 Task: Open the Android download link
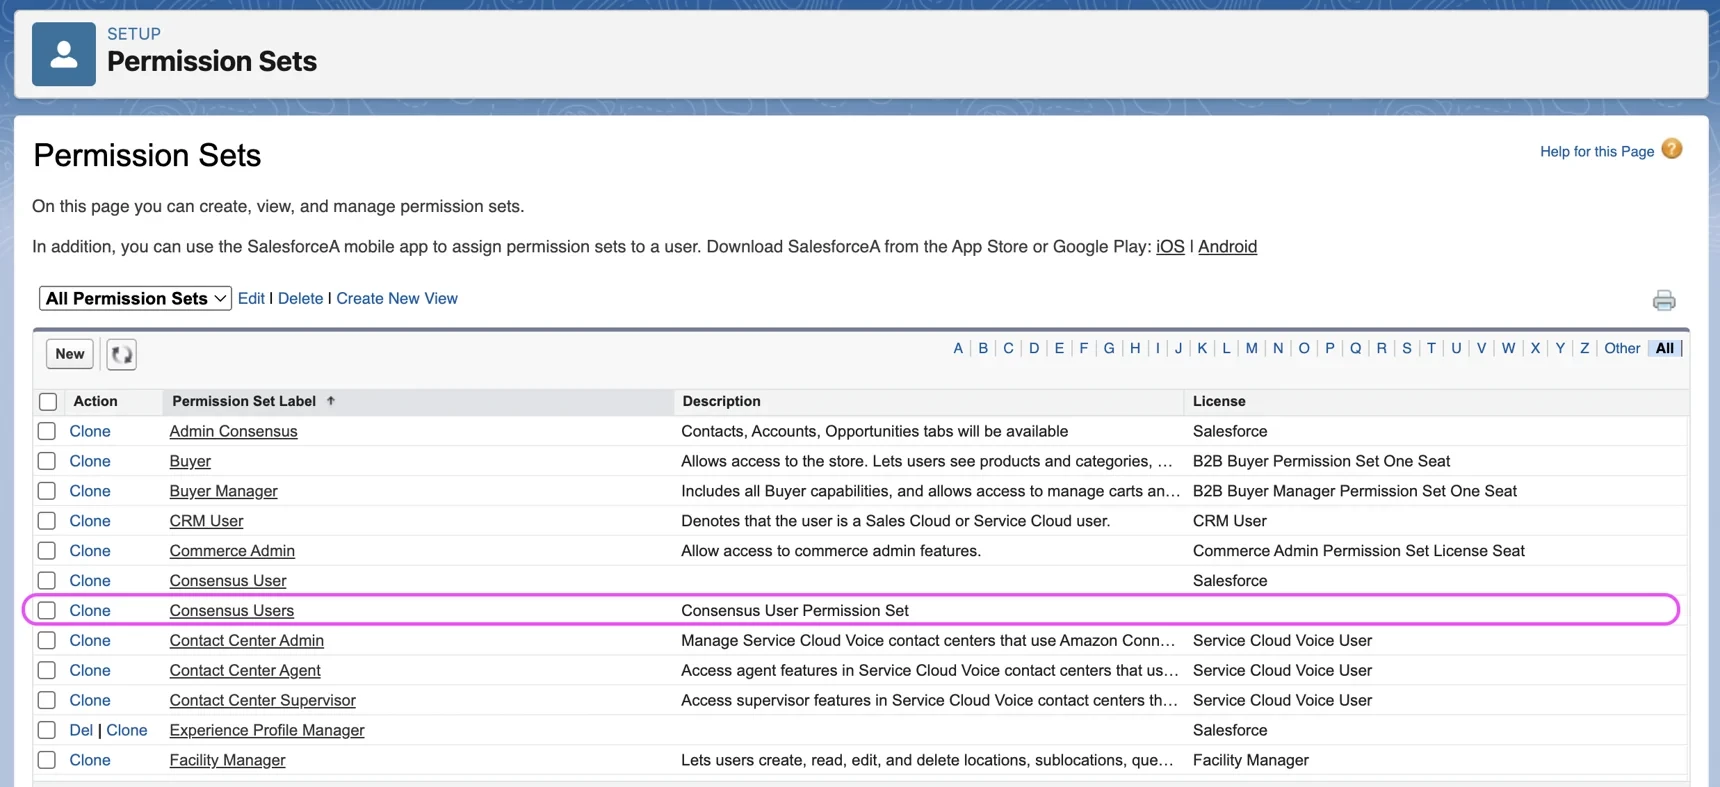1227,246
